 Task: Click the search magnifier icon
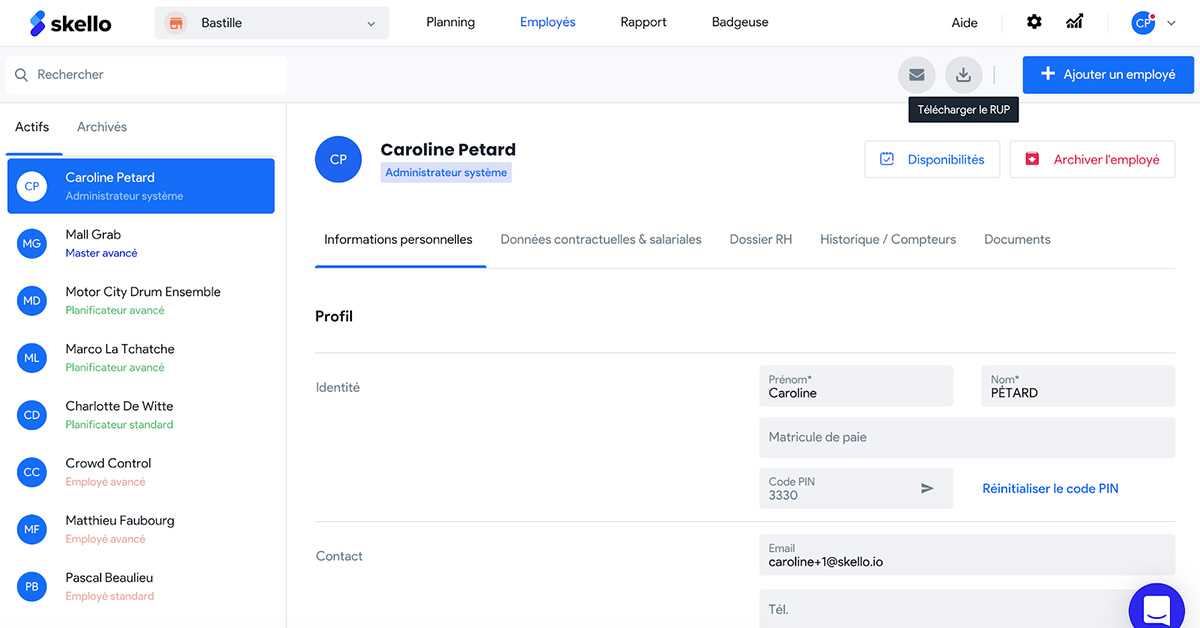point(21,75)
